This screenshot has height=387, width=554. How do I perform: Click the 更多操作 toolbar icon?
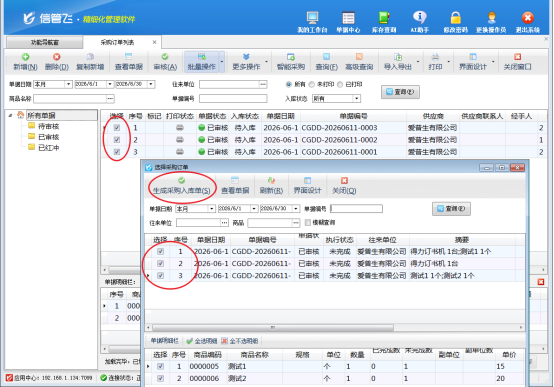point(246,62)
